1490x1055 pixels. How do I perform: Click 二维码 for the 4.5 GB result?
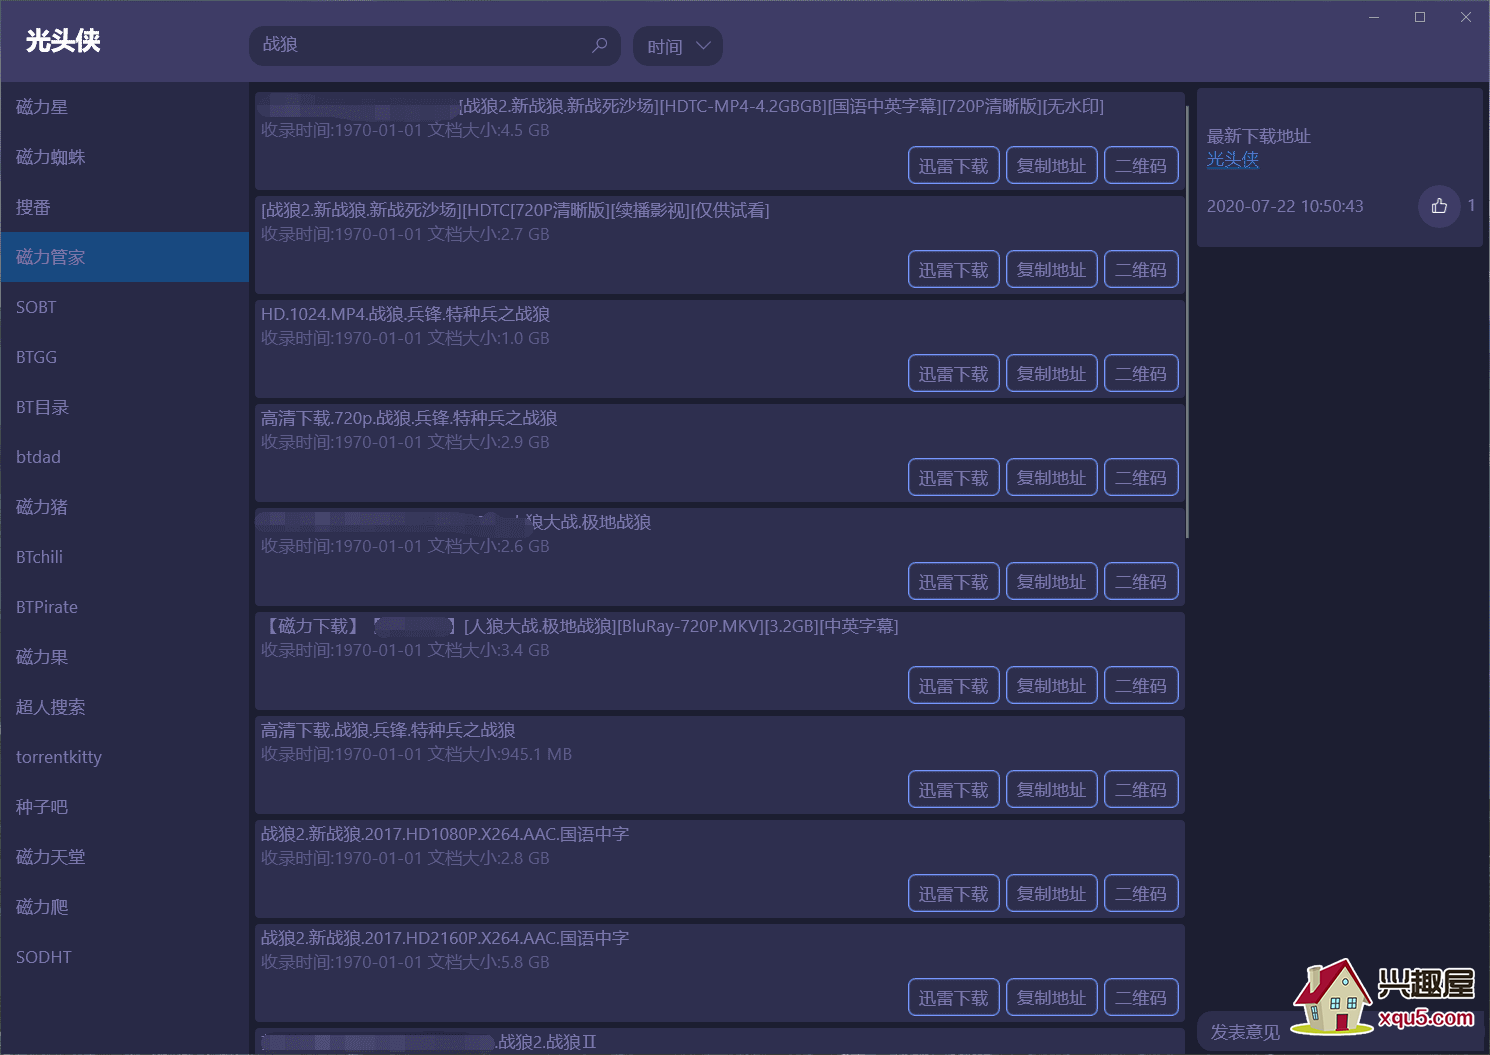click(x=1141, y=166)
